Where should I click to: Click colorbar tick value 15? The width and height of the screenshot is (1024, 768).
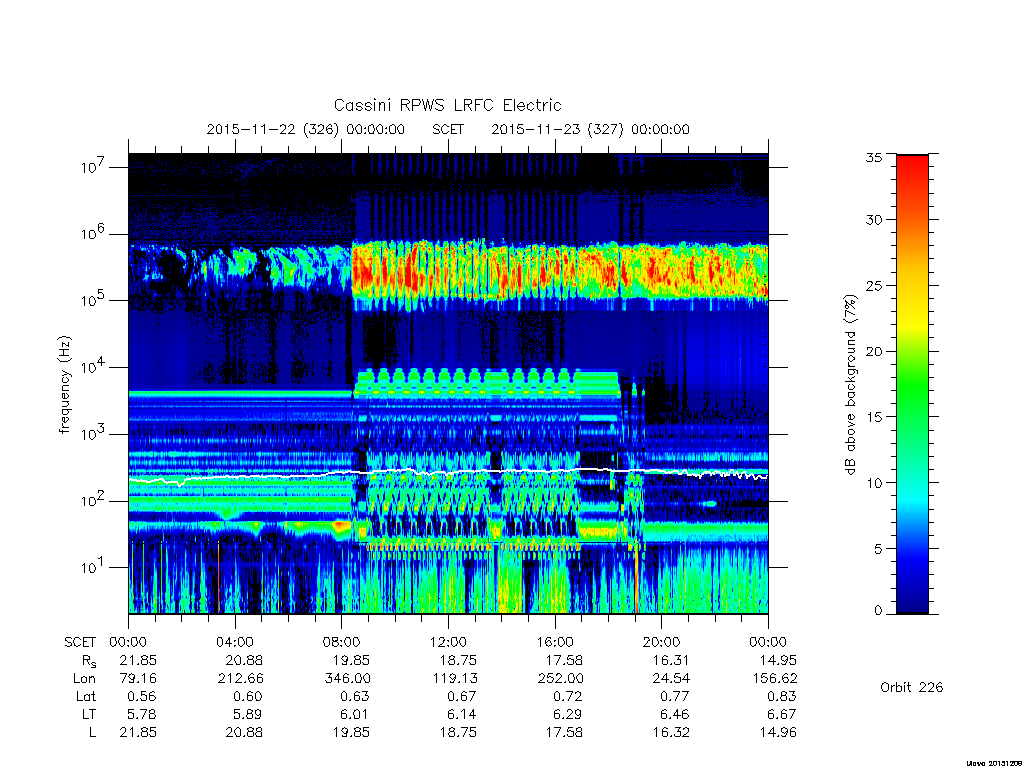pyautogui.click(x=874, y=417)
